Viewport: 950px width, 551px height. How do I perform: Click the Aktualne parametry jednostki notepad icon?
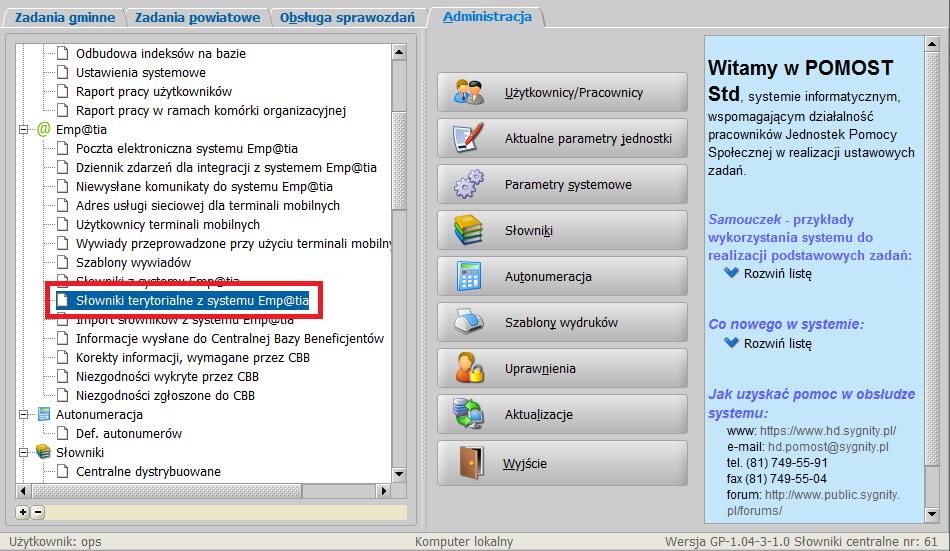(x=468, y=138)
